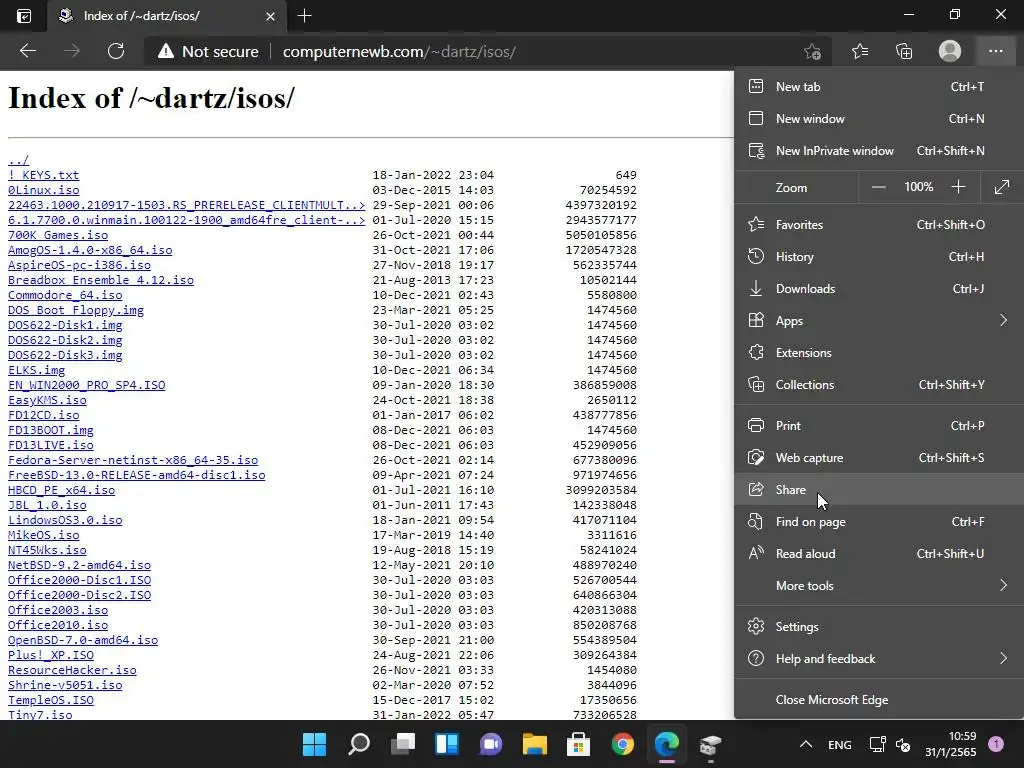The height and width of the screenshot is (768, 1024).
Task: Open the Favorites list toolbar icon
Action: (860, 51)
